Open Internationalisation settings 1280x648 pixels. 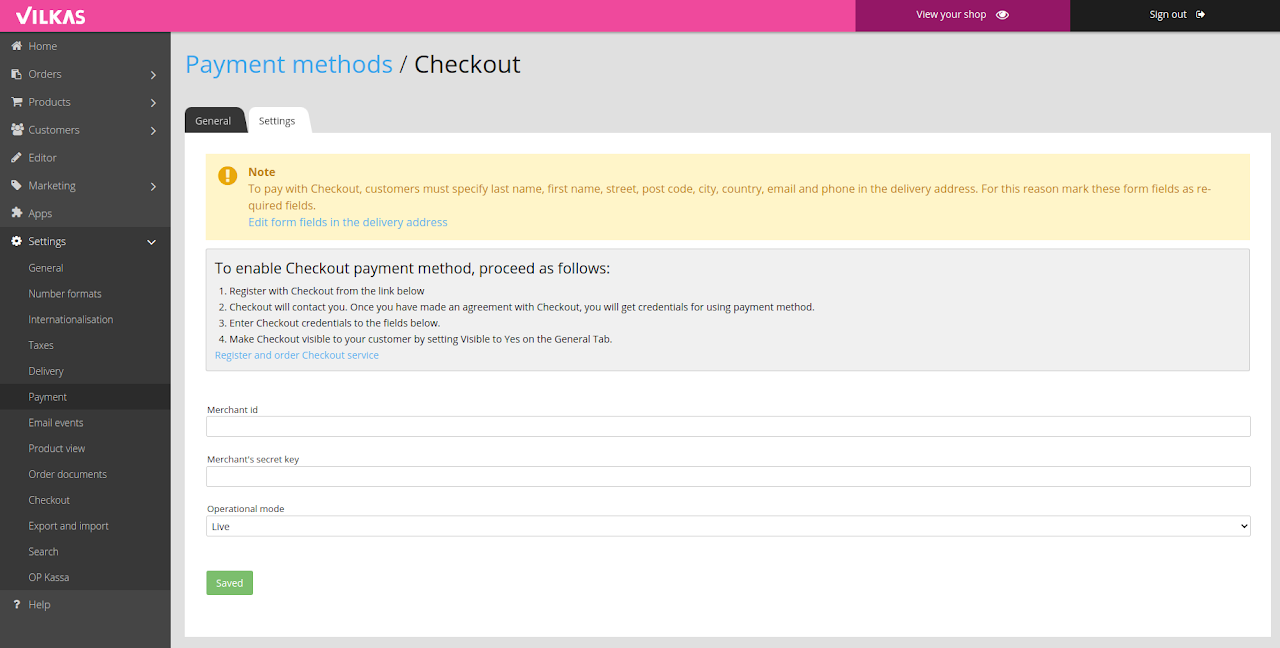pyautogui.click(x=71, y=320)
